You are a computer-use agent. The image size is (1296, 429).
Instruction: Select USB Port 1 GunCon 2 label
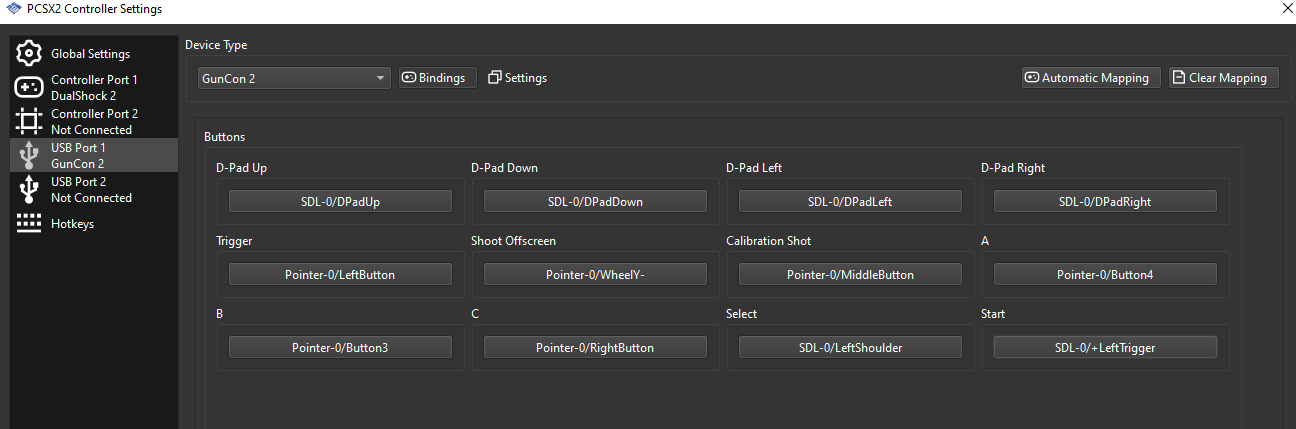78,156
